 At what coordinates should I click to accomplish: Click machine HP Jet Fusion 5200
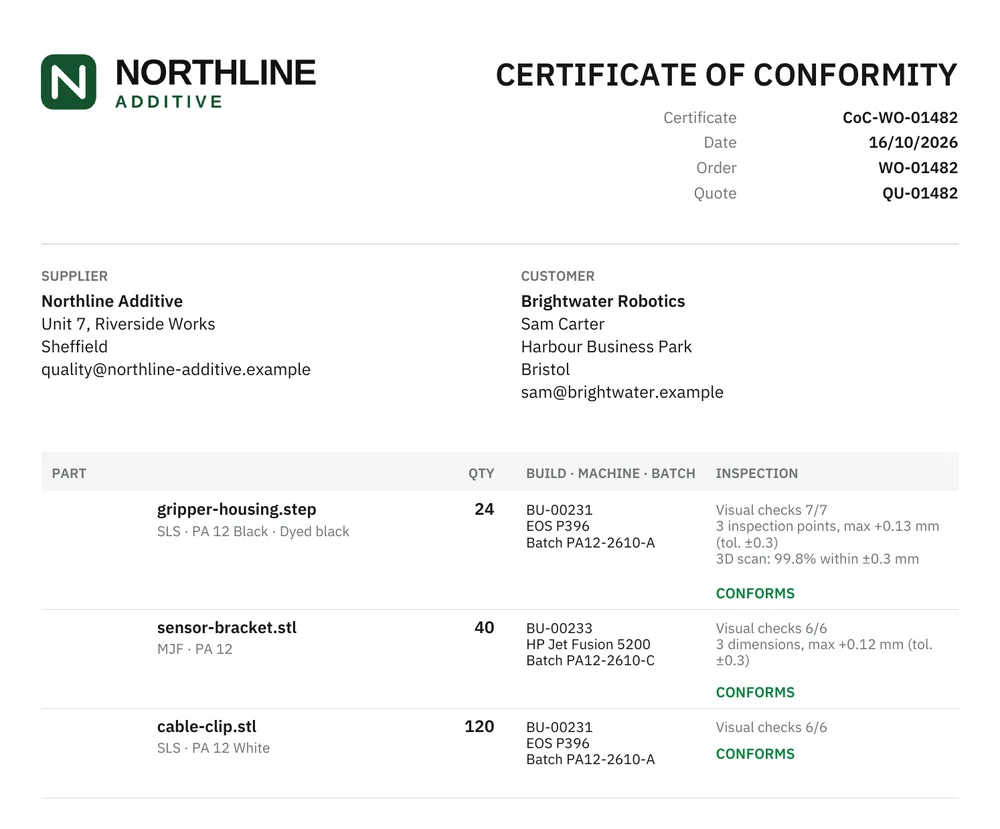tap(588, 644)
